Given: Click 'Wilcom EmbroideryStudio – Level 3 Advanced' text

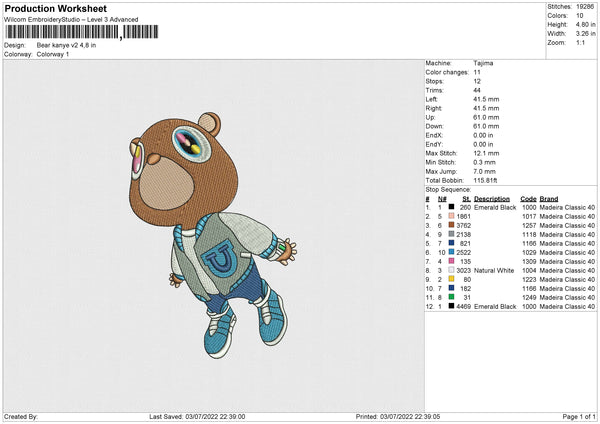Looking at the screenshot, I should point(71,20).
